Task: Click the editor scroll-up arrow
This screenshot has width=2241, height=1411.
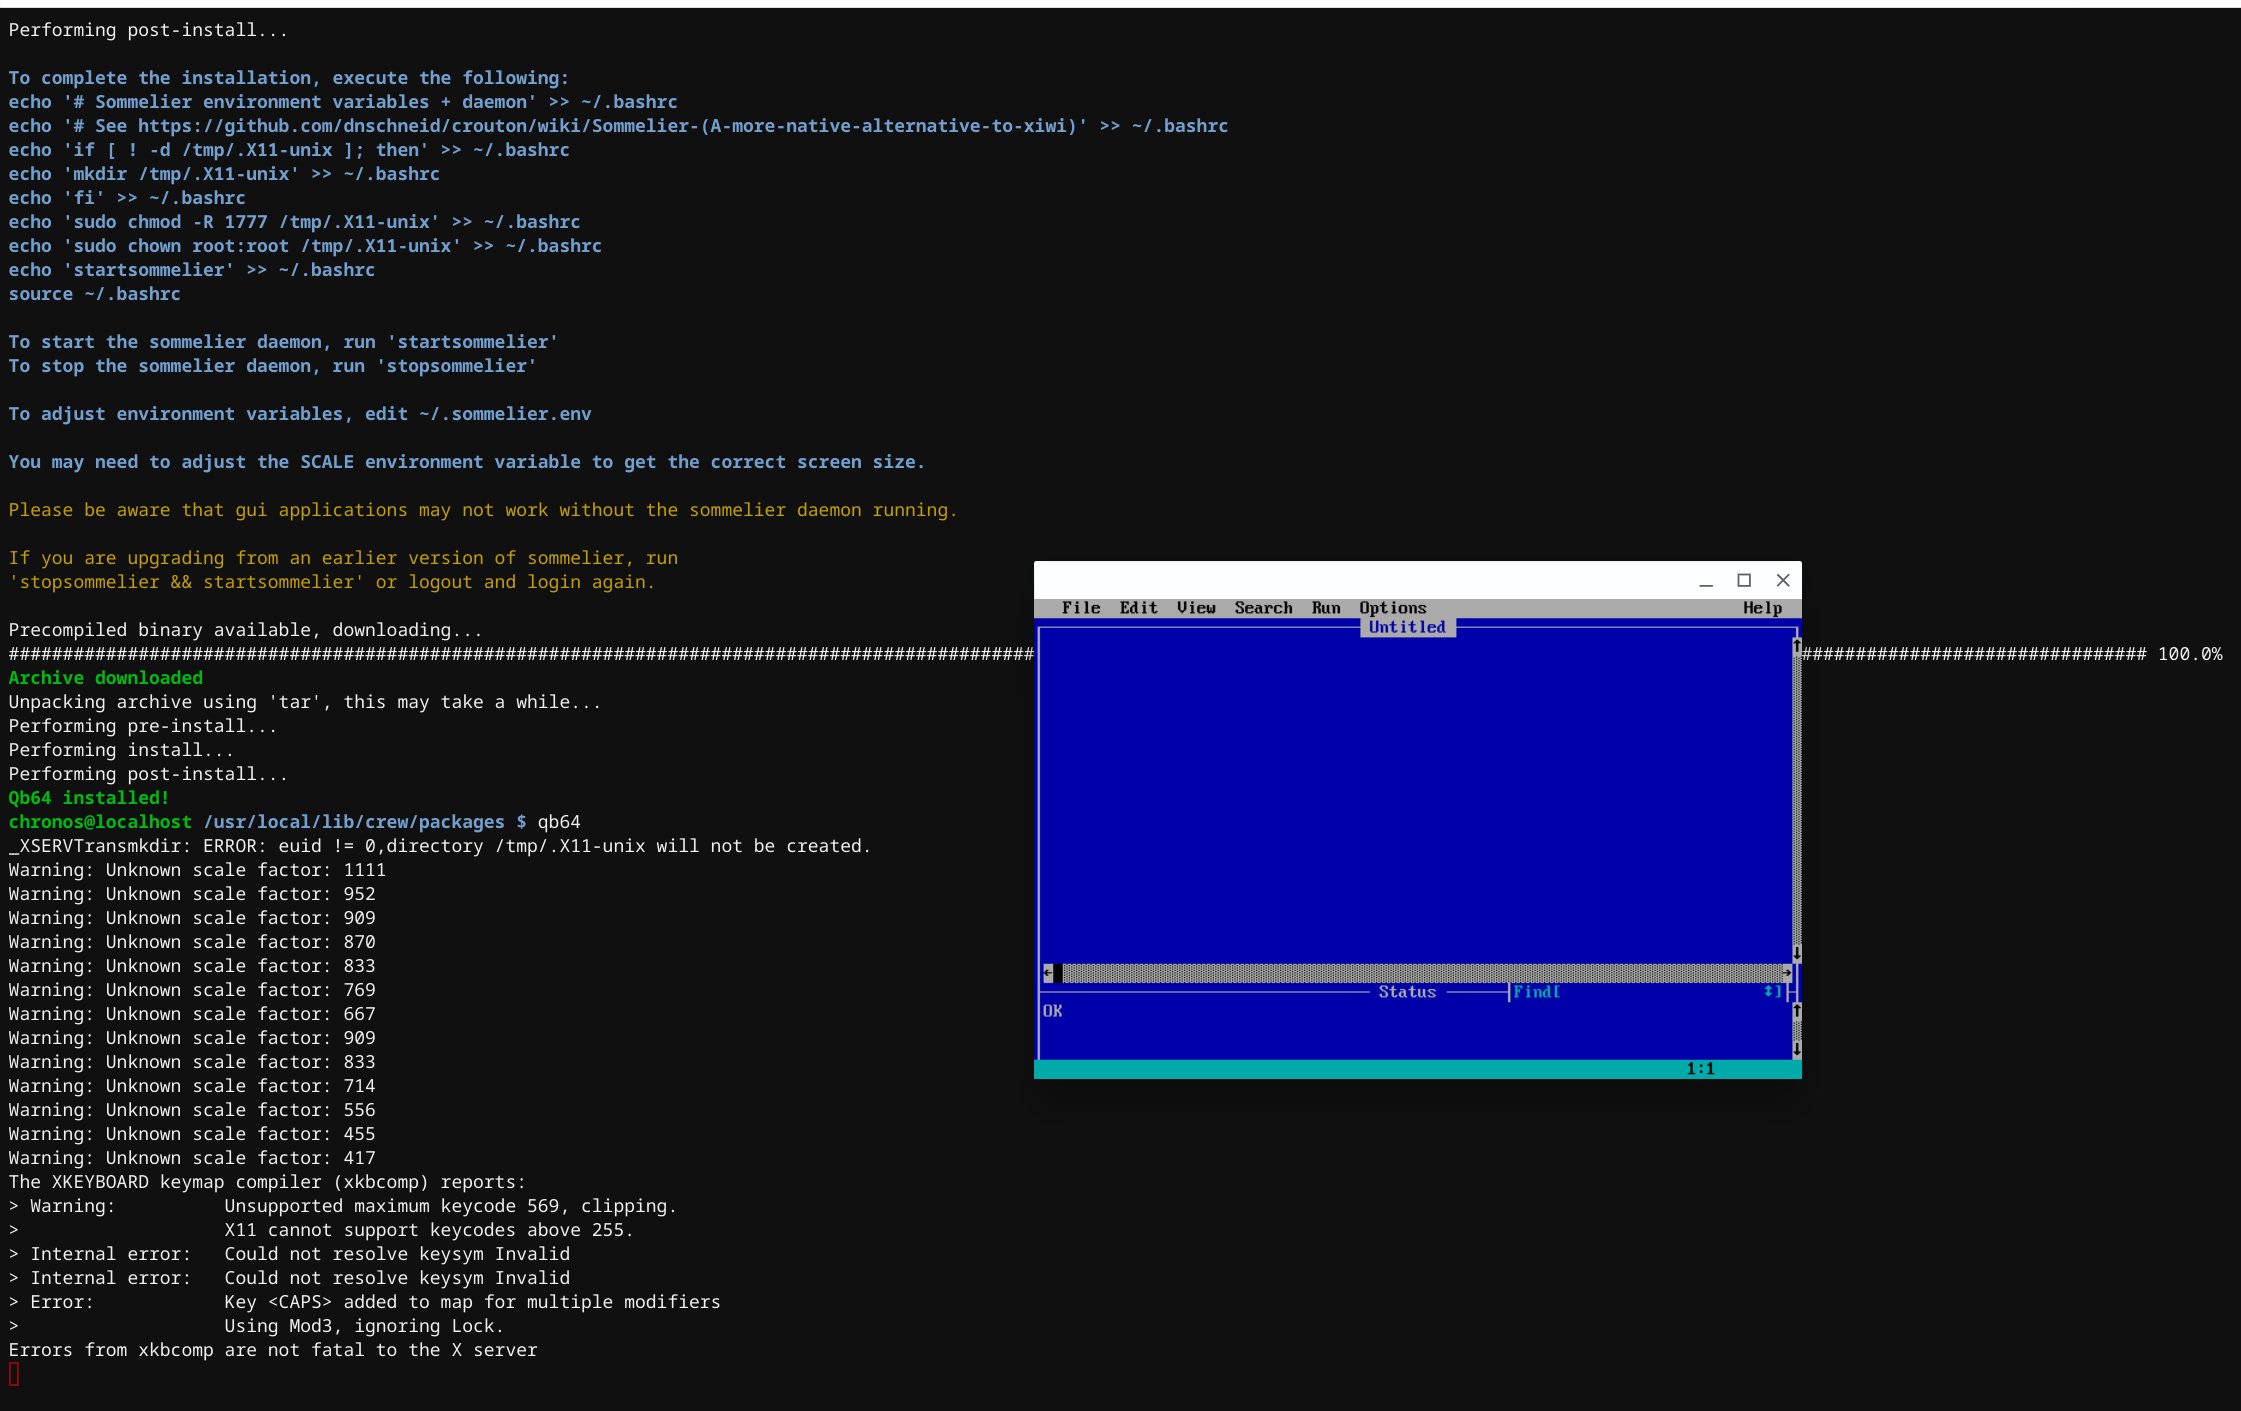Action: coord(1796,646)
